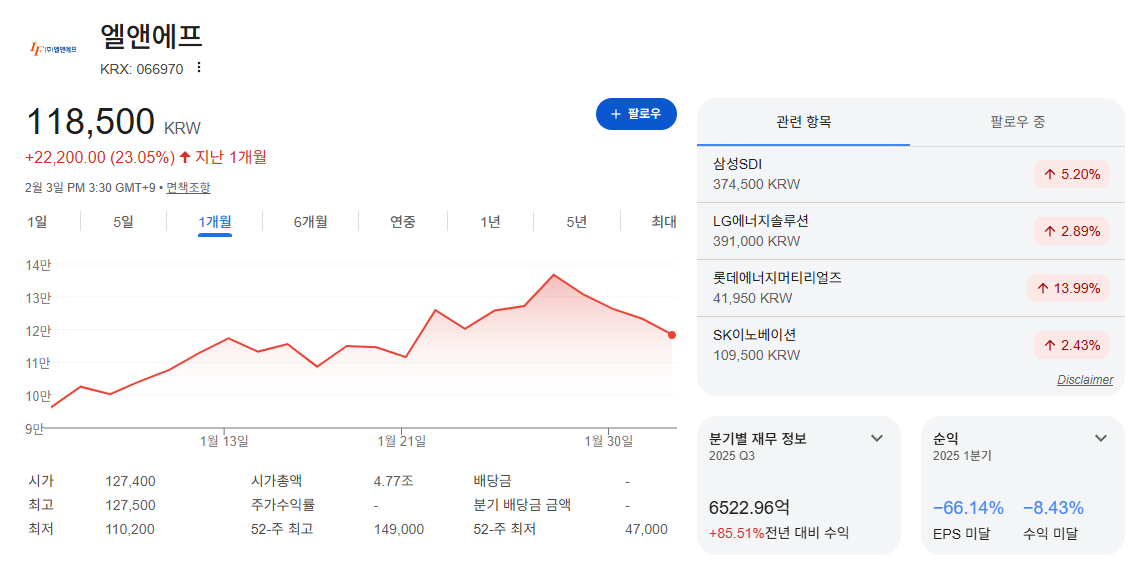
Task: Click the 분기 배당금 금액 label
Action: (x=522, y=505)
